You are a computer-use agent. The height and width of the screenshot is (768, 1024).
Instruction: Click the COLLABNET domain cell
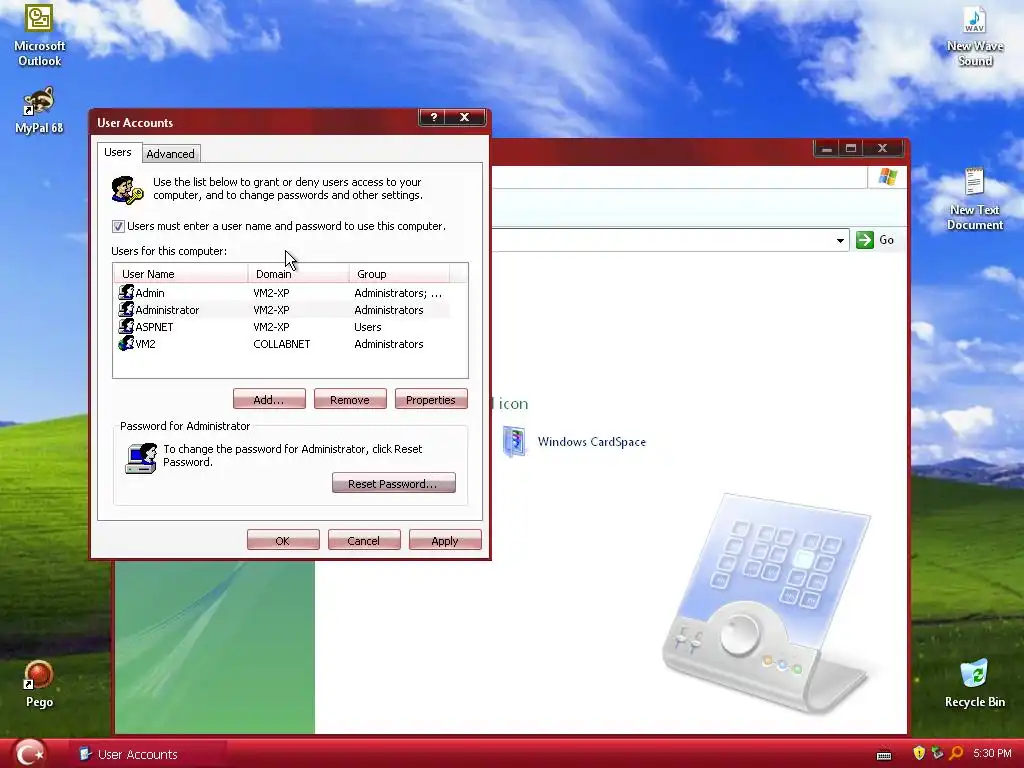(x=281, y=344)
